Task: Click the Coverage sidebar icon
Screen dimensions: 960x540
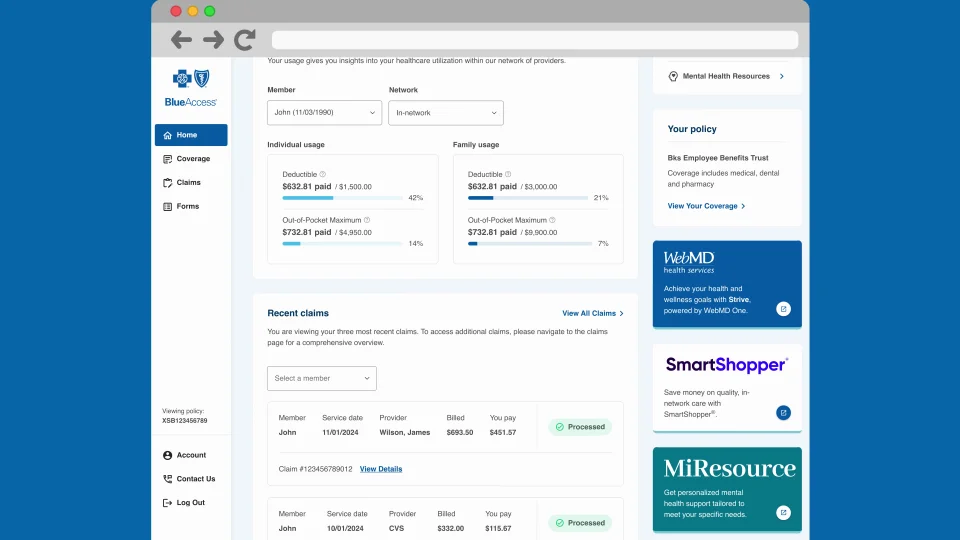Action: (x=167, y=159)
